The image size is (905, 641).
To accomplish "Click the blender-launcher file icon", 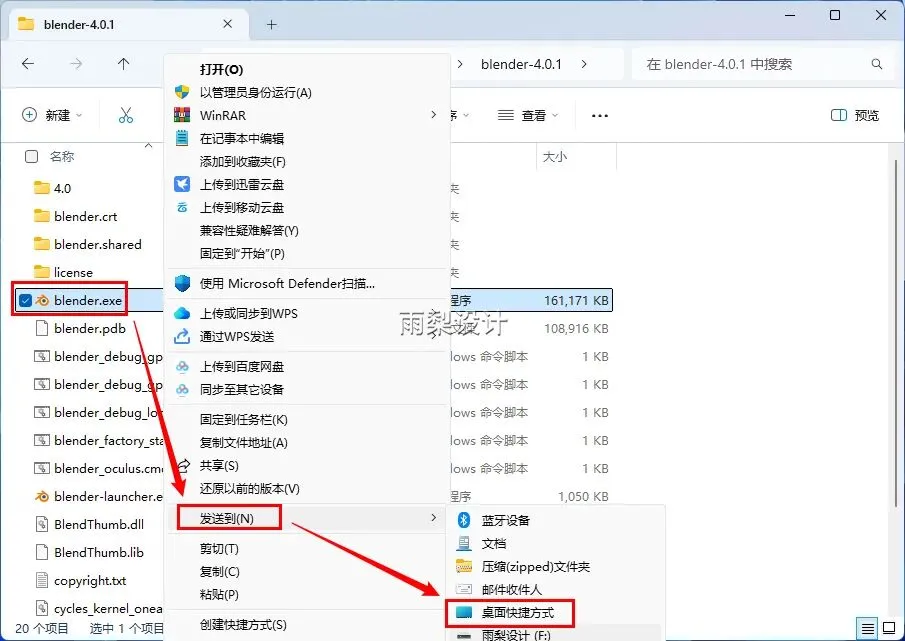I will (42, 496).
